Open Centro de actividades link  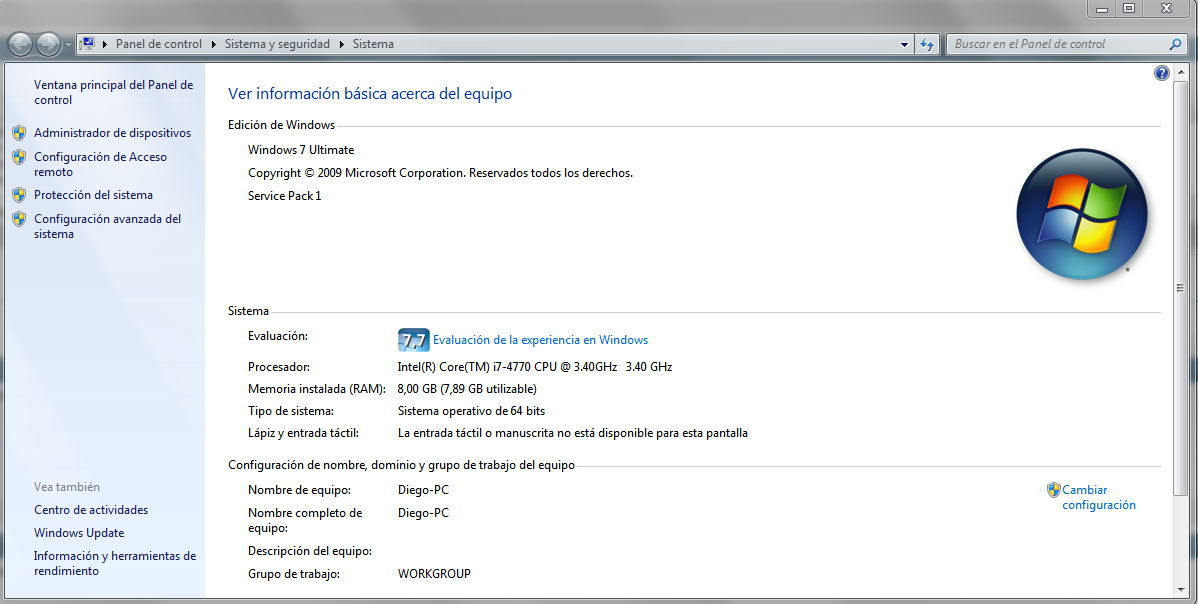pyautogui.click(x=91, y=510)
